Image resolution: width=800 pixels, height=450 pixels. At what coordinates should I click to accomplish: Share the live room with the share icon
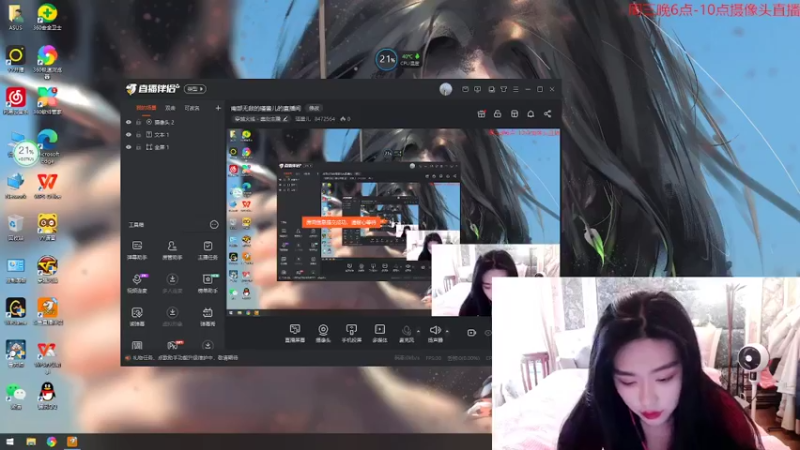pos(547,114)
